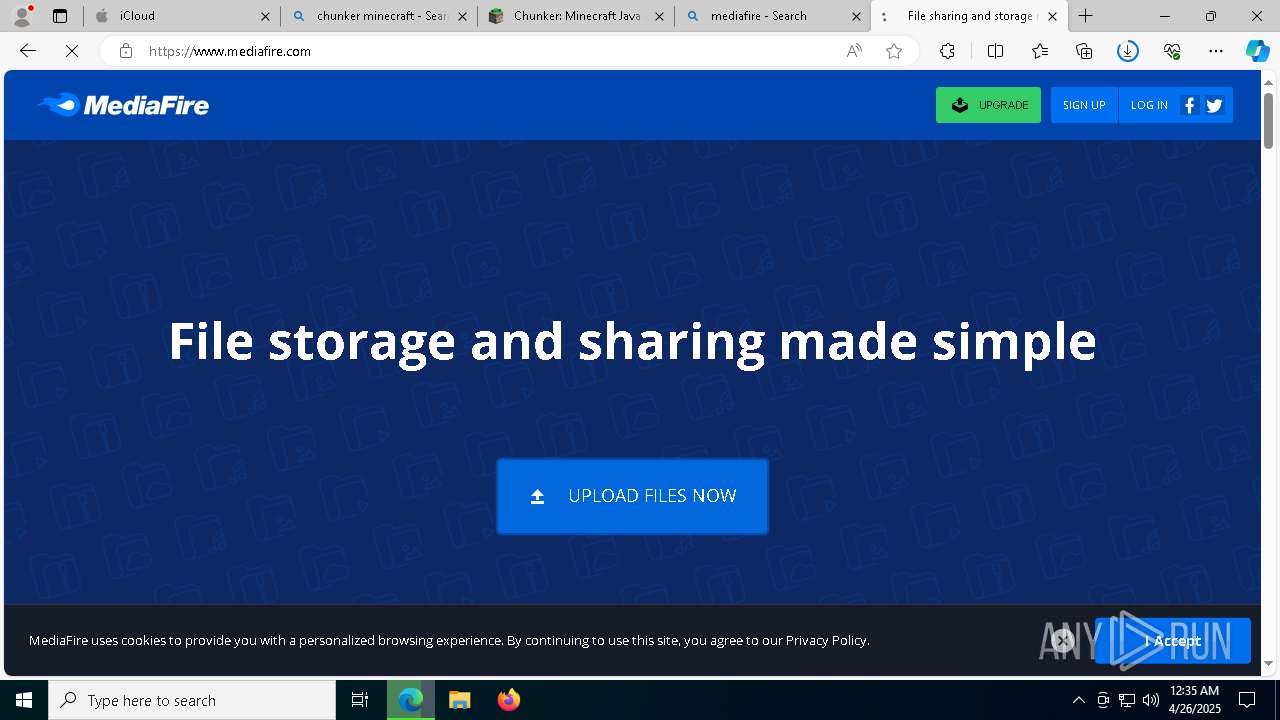The width and height of the screenshot is (1280, 720).
Task: Close the File sharing and storage tab
Action: coord(1052,16)
